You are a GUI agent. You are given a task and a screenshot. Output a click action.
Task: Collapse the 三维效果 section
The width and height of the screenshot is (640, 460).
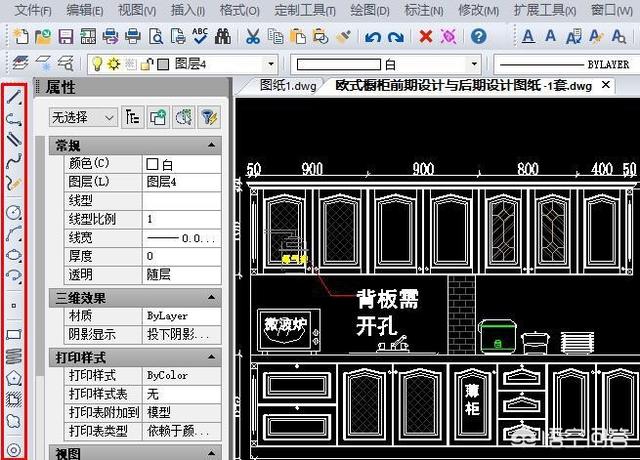211,297
